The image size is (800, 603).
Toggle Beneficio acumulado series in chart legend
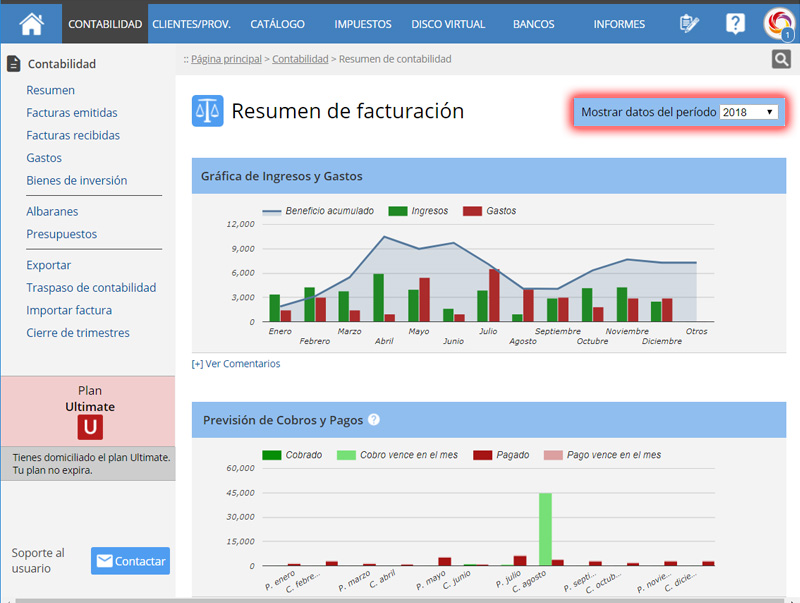coord(318,211)
